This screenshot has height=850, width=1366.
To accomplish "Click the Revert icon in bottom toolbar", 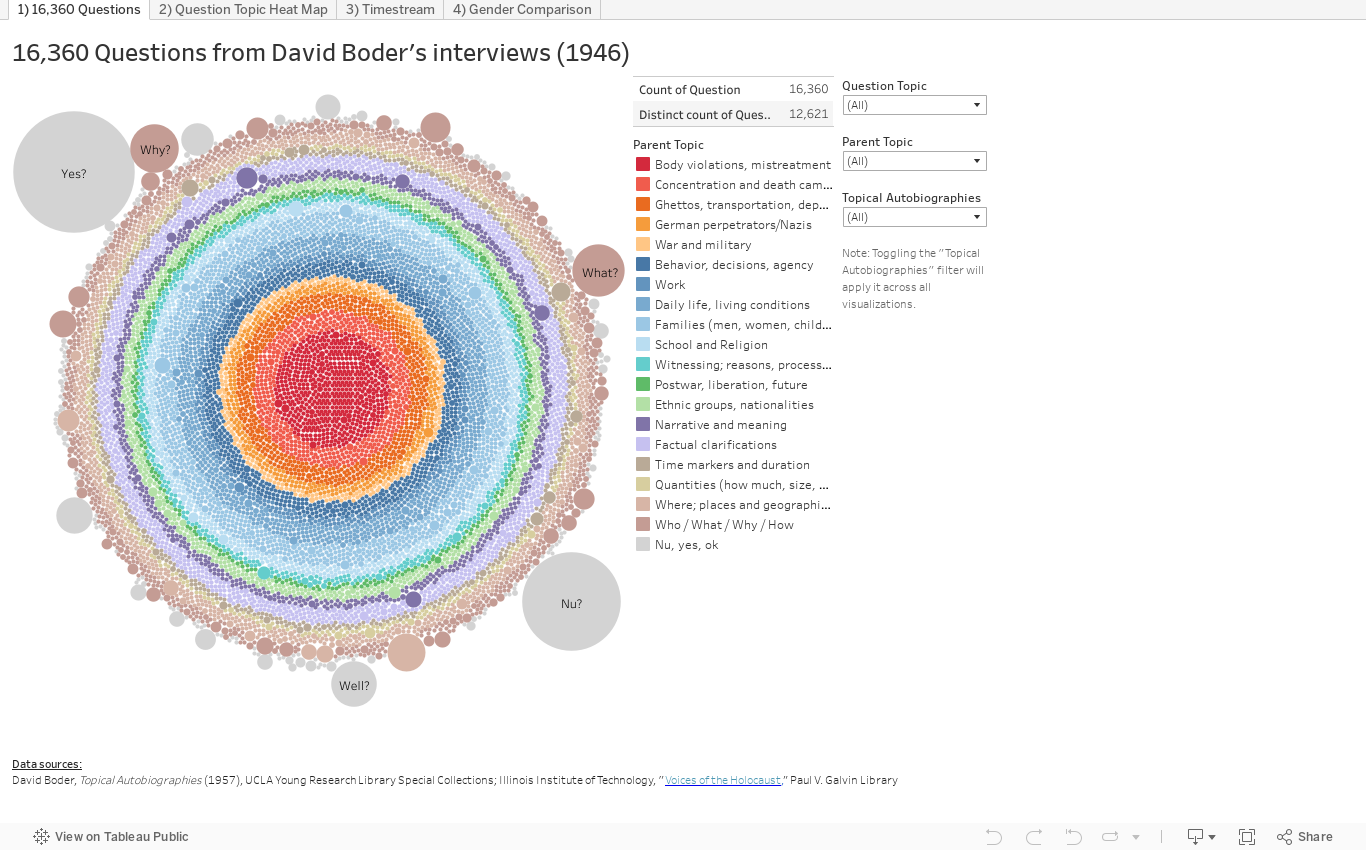I will point(1073,836).
